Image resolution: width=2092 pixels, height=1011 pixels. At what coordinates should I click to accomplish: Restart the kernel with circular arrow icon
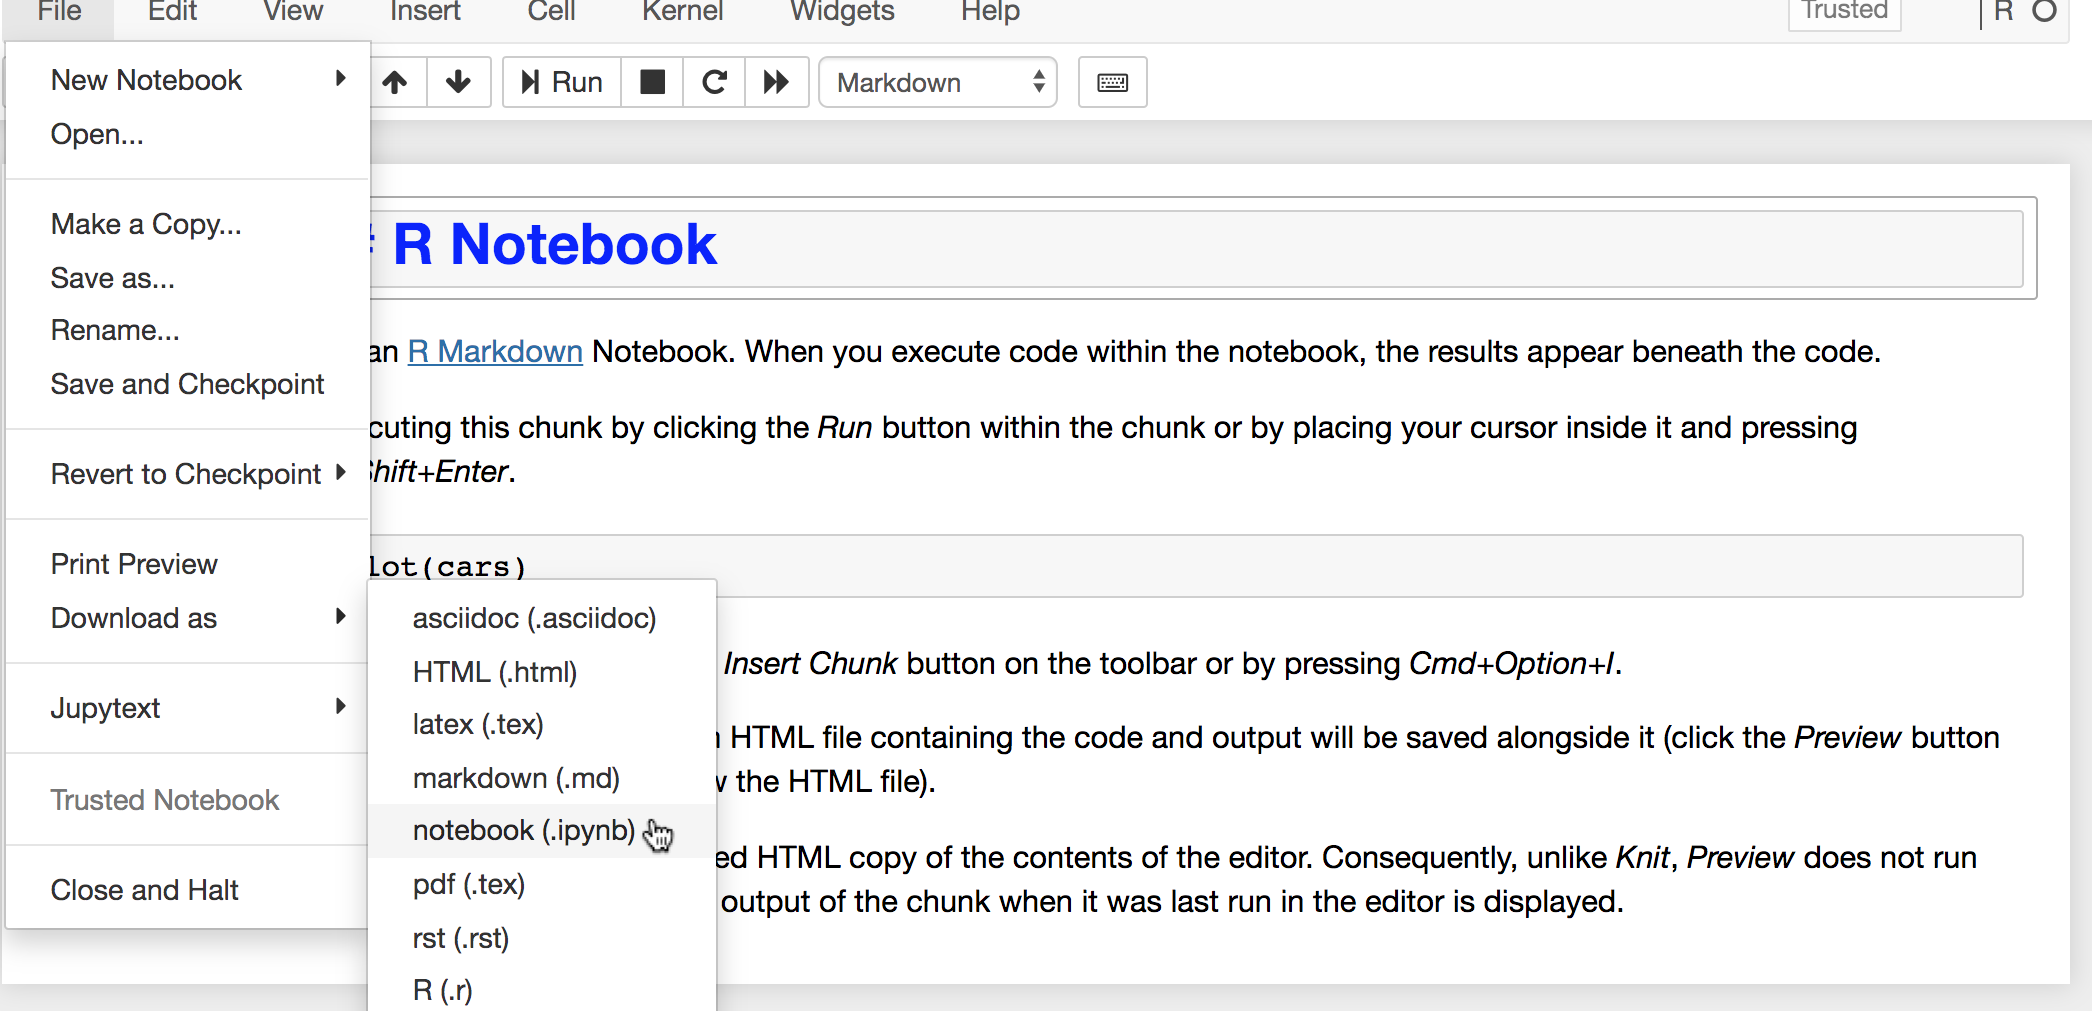(714, 82)
